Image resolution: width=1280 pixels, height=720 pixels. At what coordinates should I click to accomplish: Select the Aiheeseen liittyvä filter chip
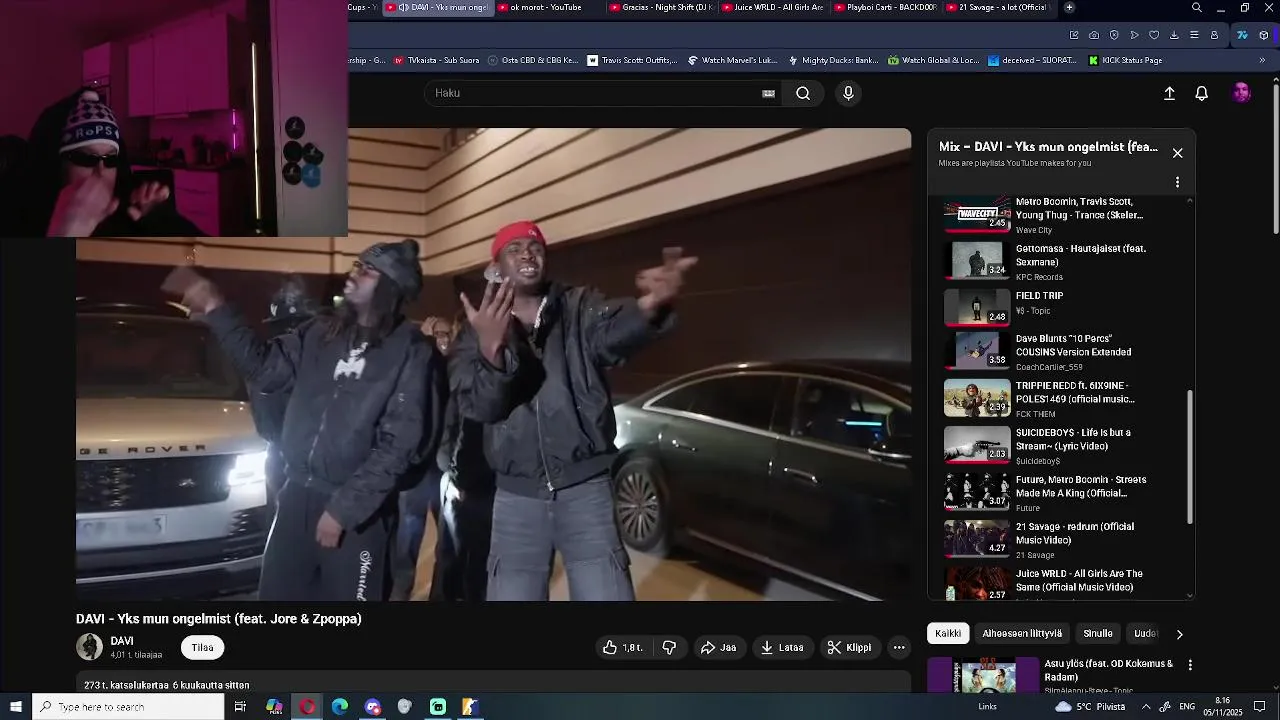(x=1022, y=633)
